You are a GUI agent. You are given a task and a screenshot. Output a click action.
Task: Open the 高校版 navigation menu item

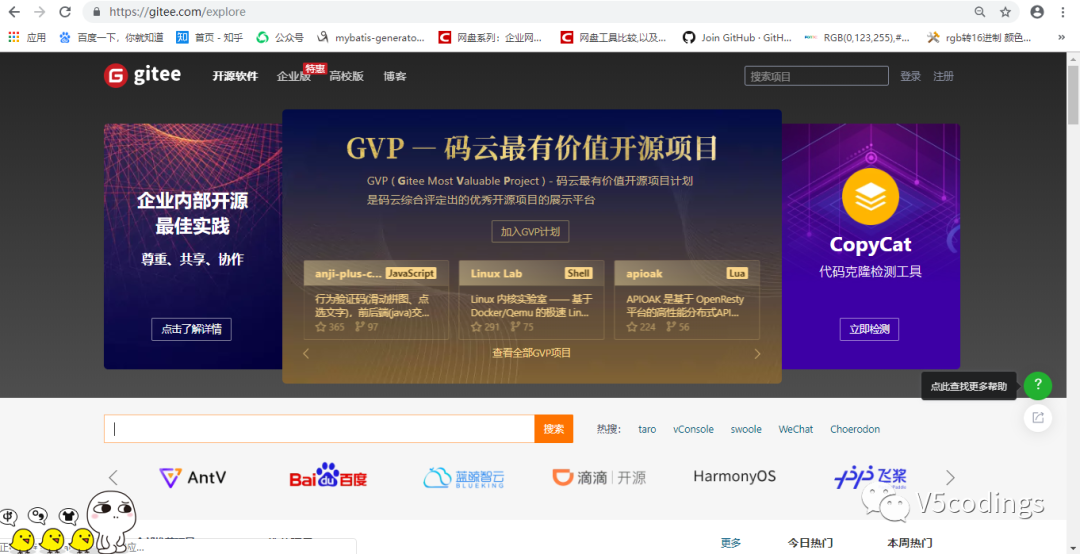click(346, 77)
